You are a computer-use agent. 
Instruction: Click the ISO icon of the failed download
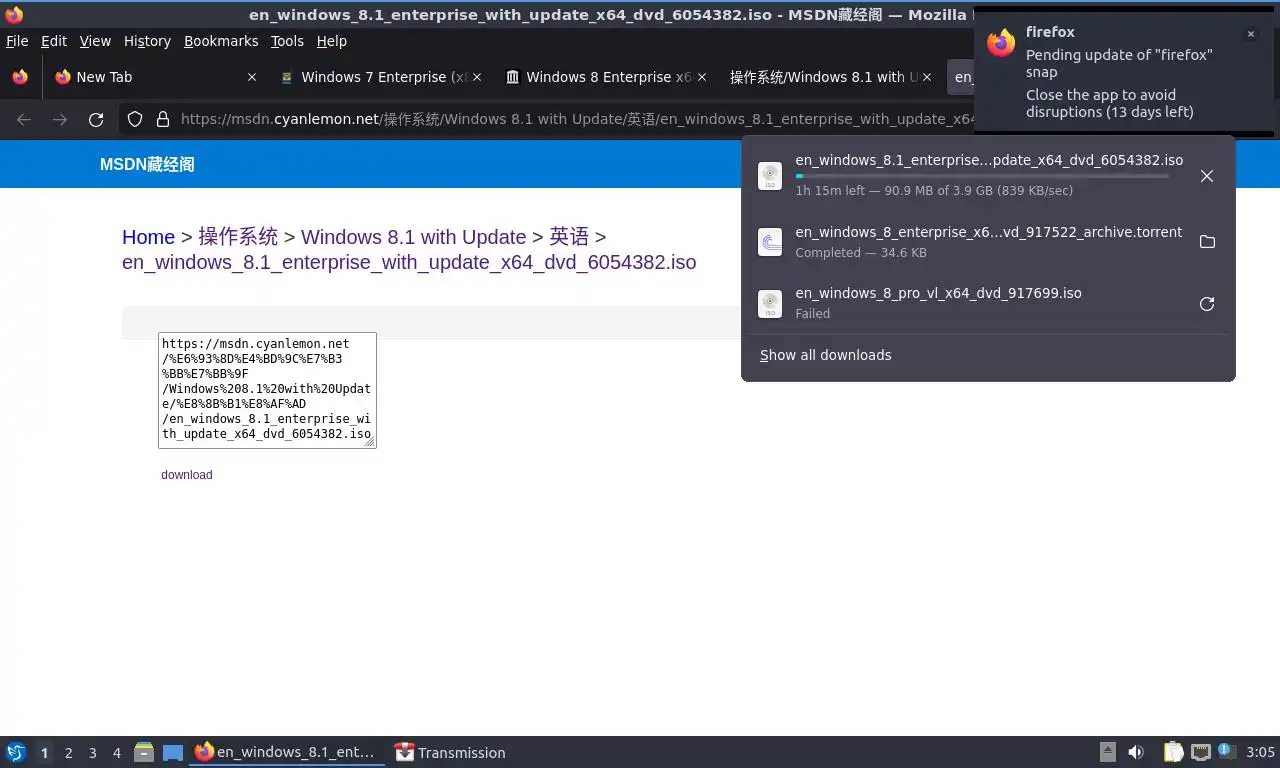pyautogui.click(x=770, y=304)
